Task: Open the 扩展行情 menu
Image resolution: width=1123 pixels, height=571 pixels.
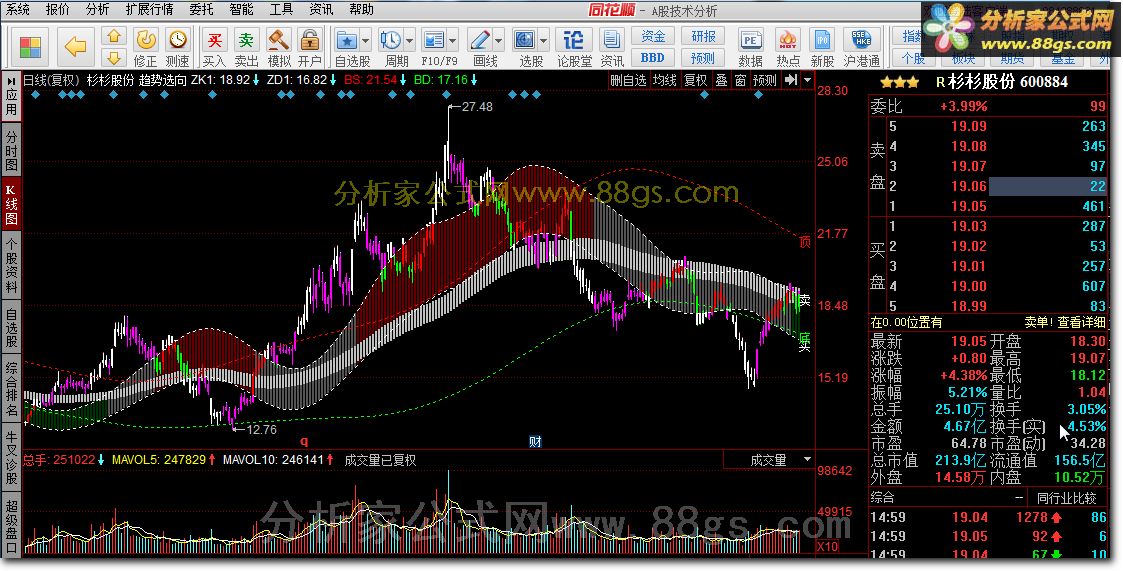Action: pyautogui.click(x=150, y=9)
